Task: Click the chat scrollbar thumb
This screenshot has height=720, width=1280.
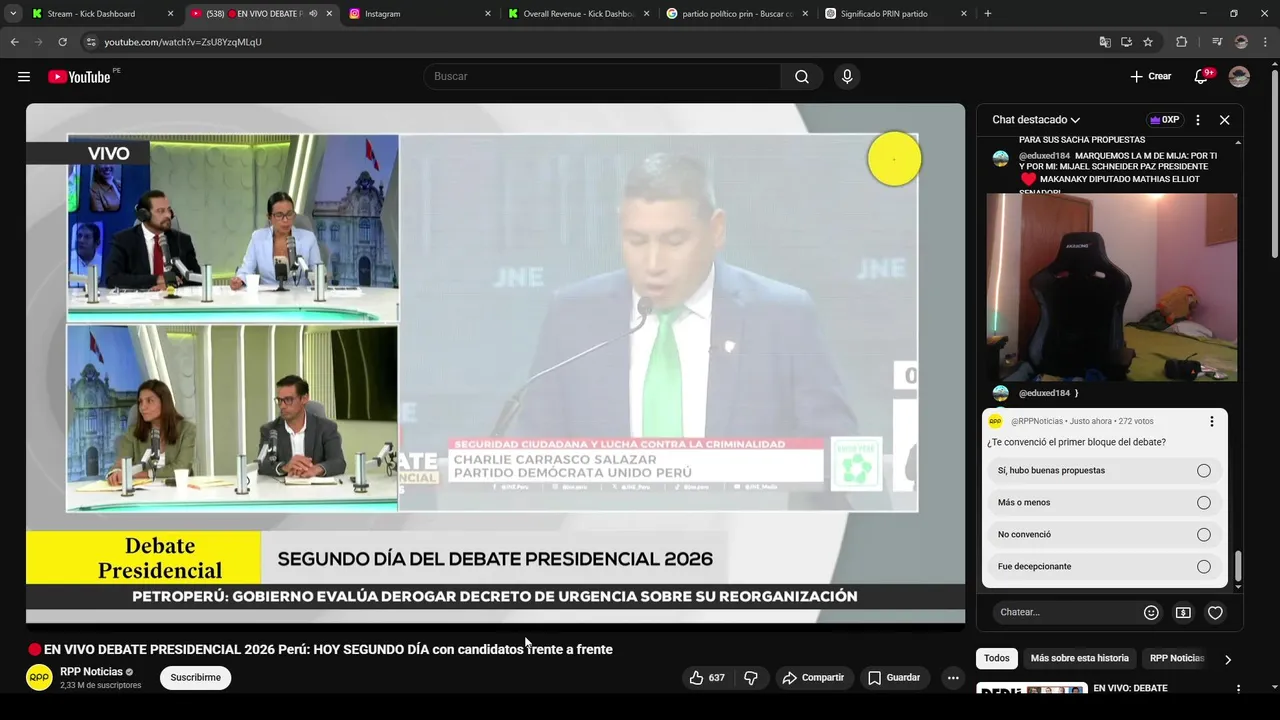Action: [x=1238, y=566]
